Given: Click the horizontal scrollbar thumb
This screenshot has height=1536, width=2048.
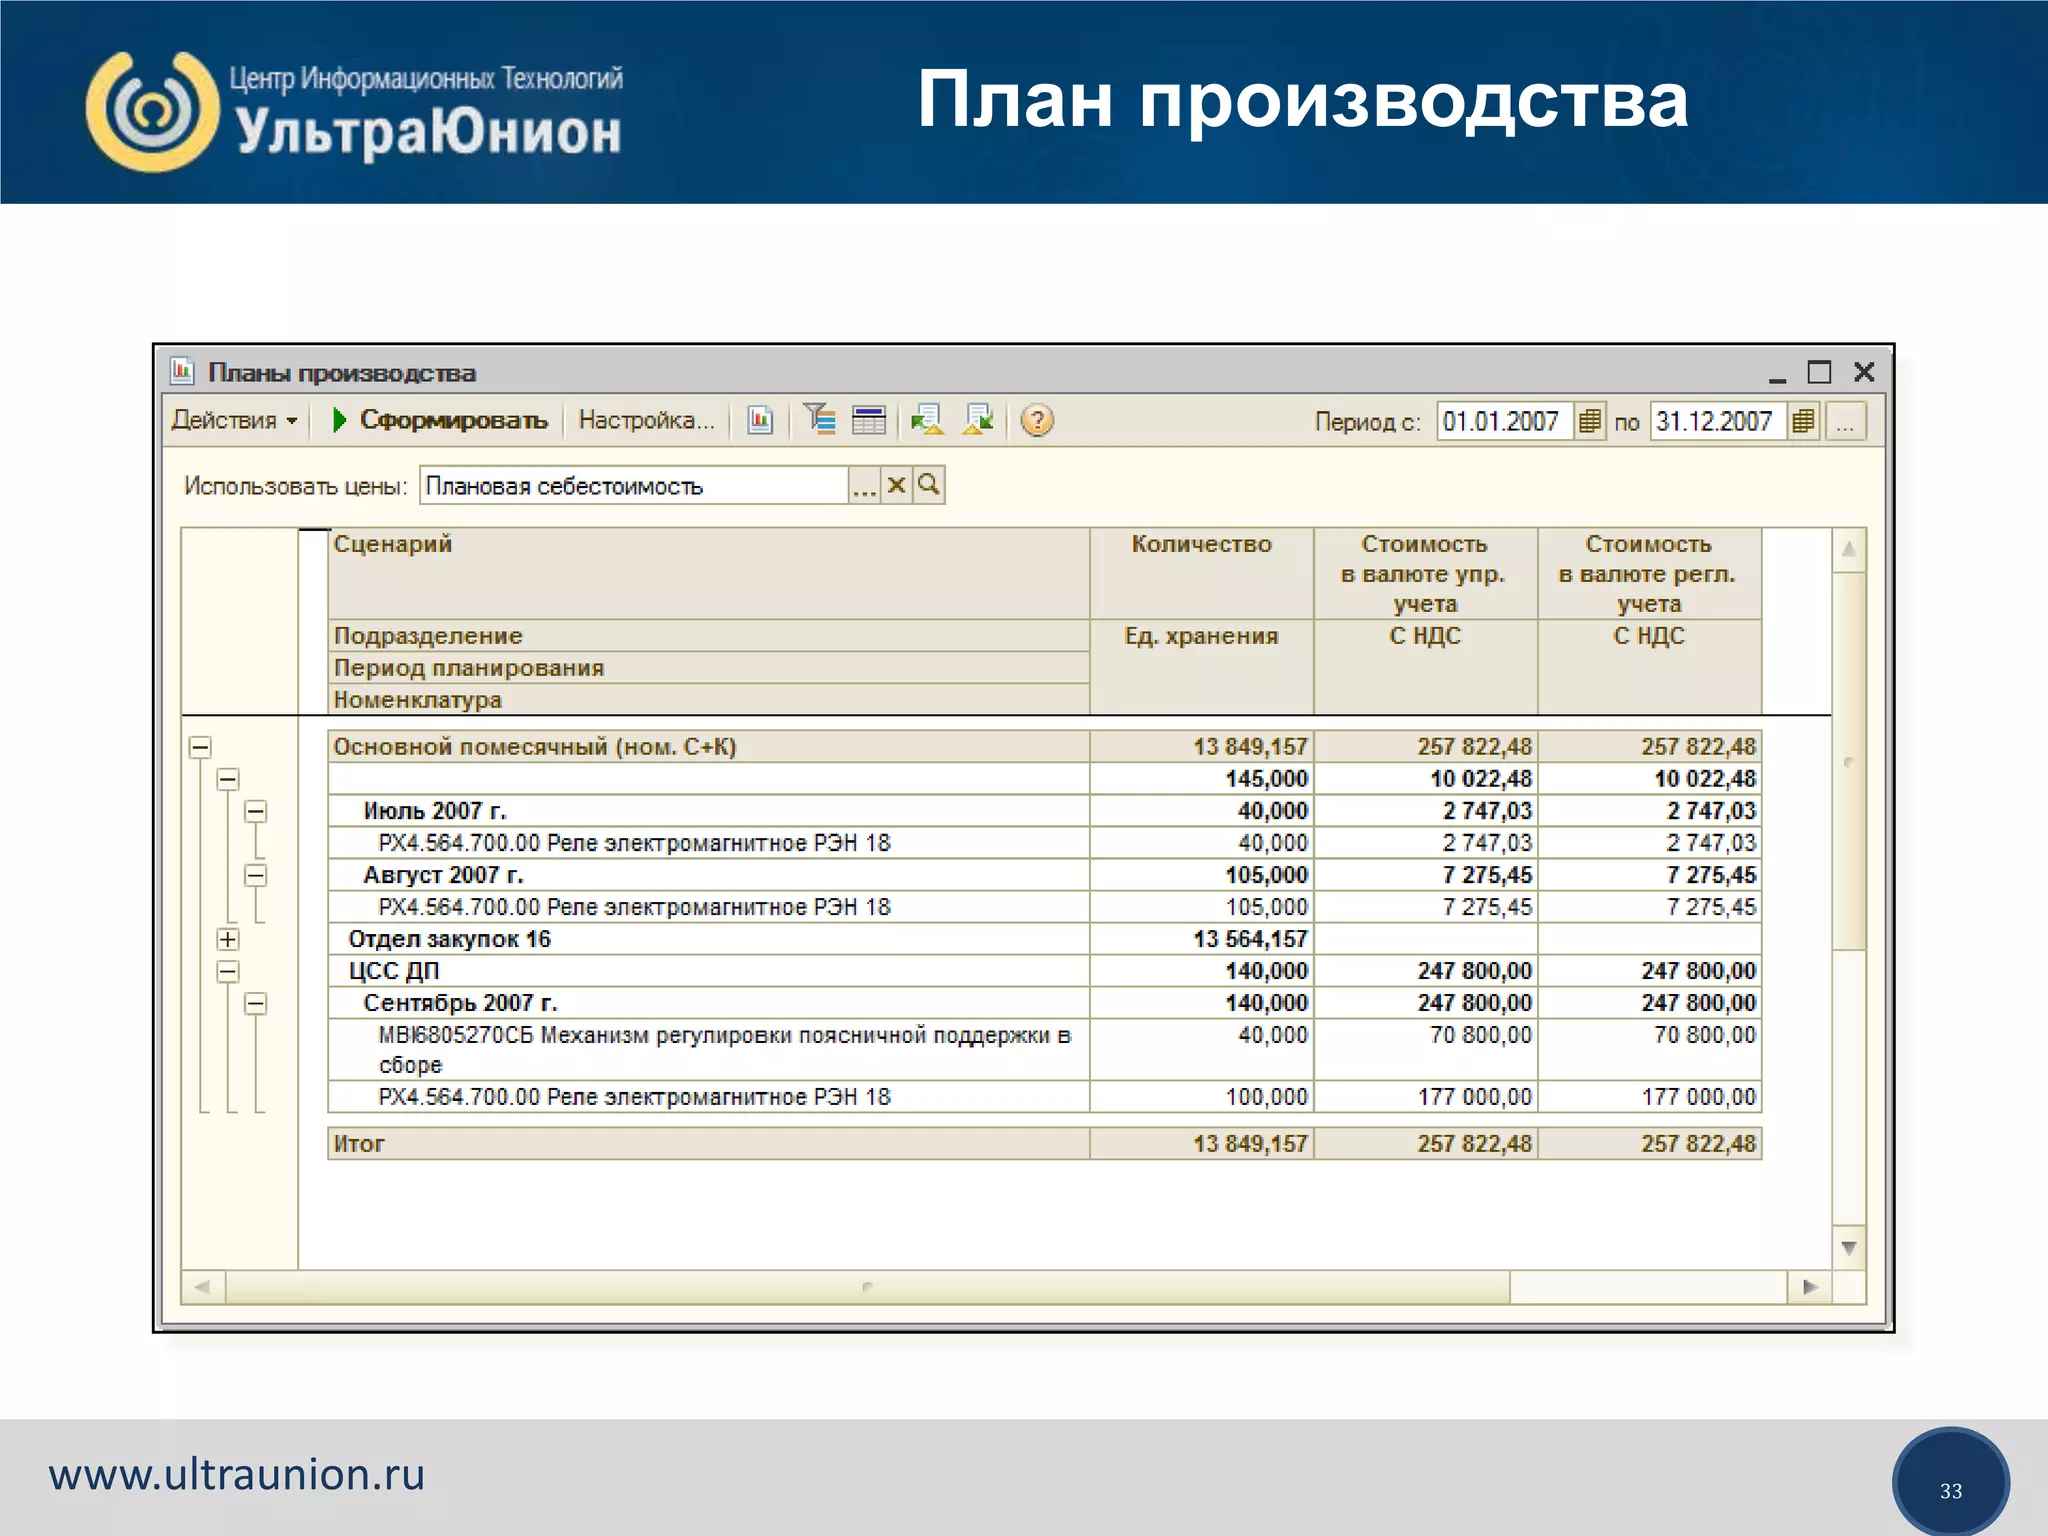Looking at the screenshot, I should click(x=867, y=1287).
